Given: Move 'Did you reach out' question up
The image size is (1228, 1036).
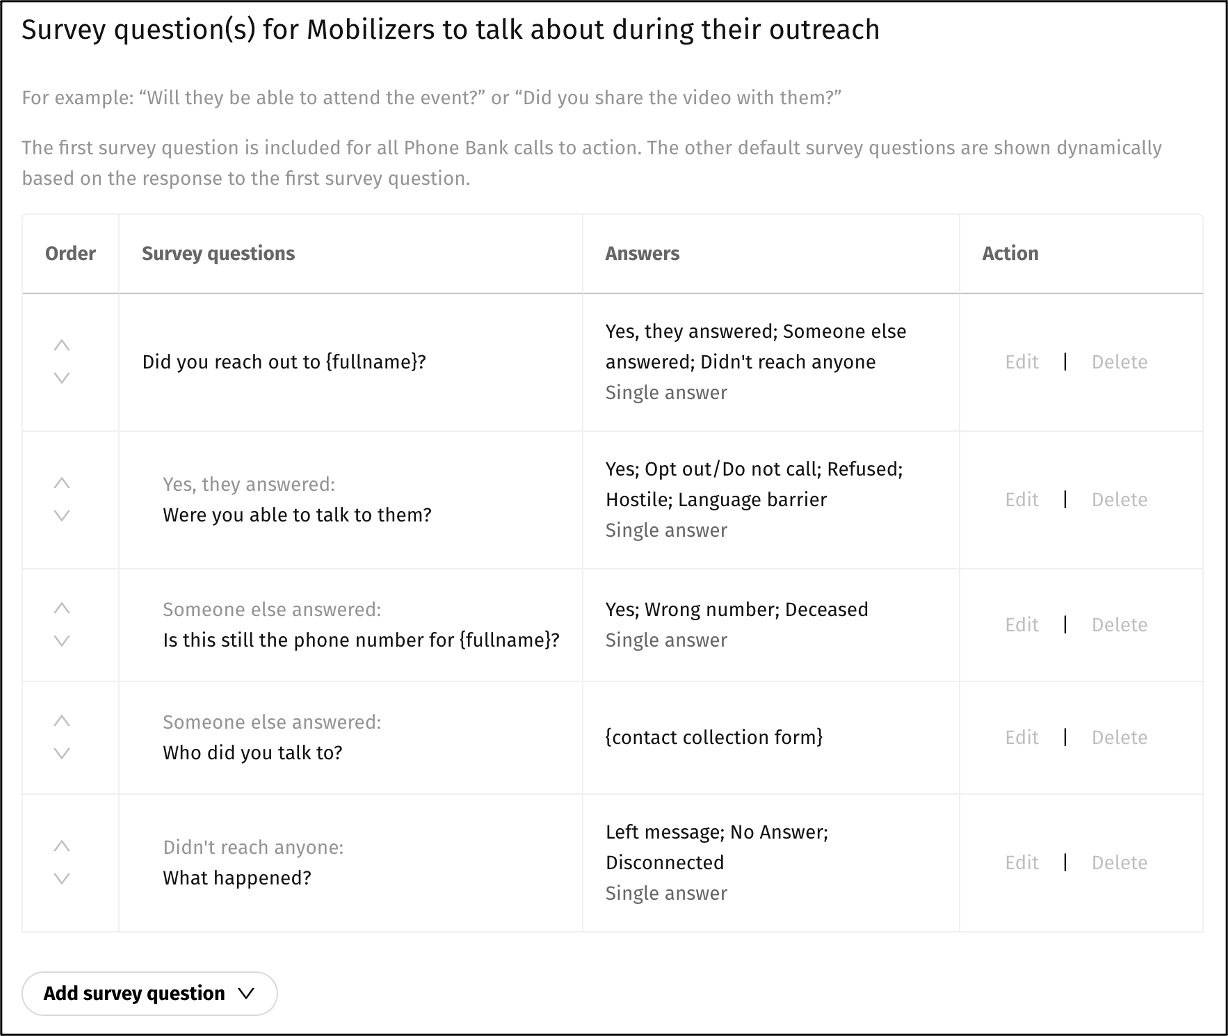Looking at the screenshot, I should pyautogui.click(x=62, y=346).
